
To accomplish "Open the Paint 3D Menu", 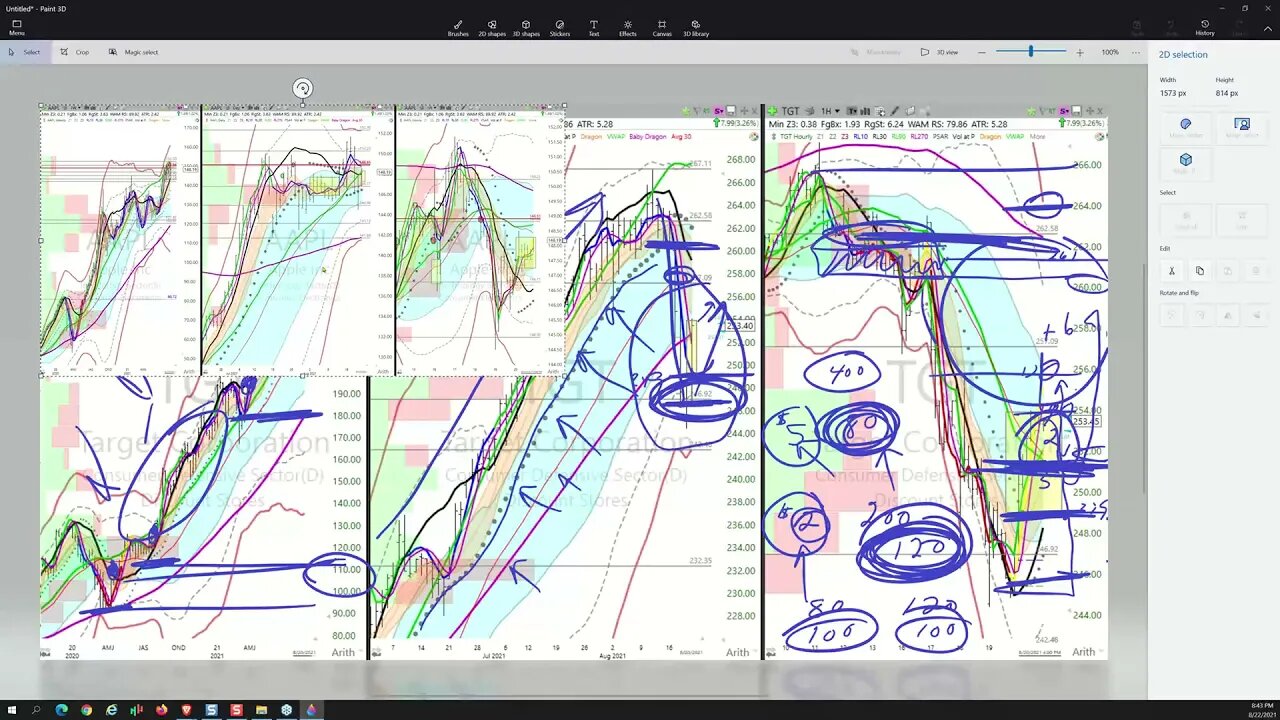I will pos(17,28).
